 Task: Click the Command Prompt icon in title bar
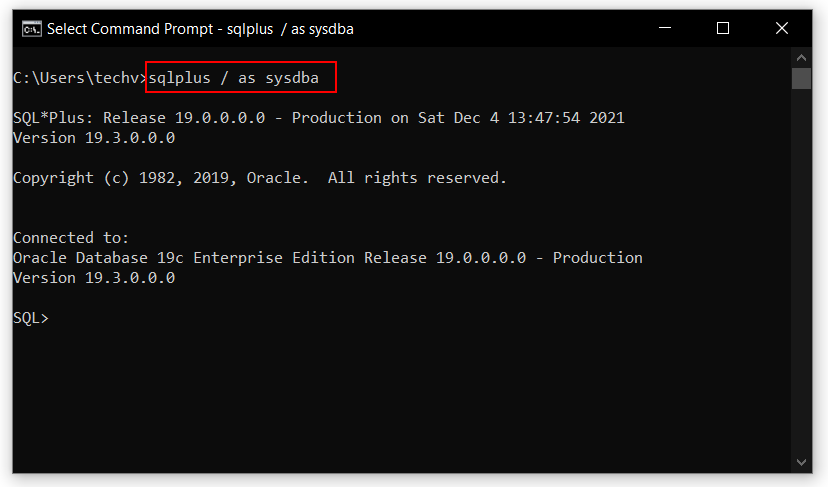click(31, 29)
